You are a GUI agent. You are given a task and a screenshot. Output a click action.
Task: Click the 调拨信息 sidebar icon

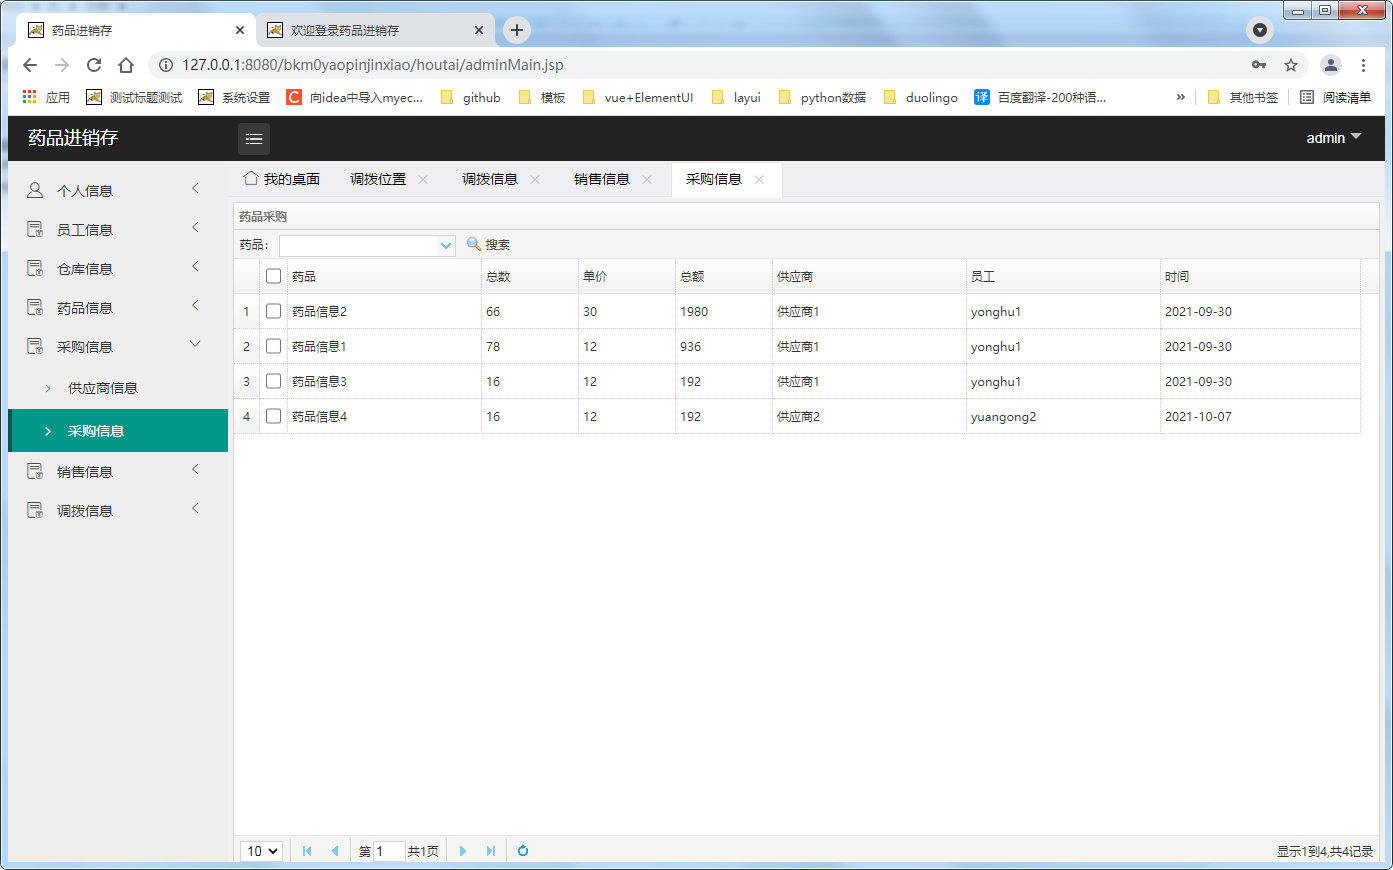coord(35,510)
